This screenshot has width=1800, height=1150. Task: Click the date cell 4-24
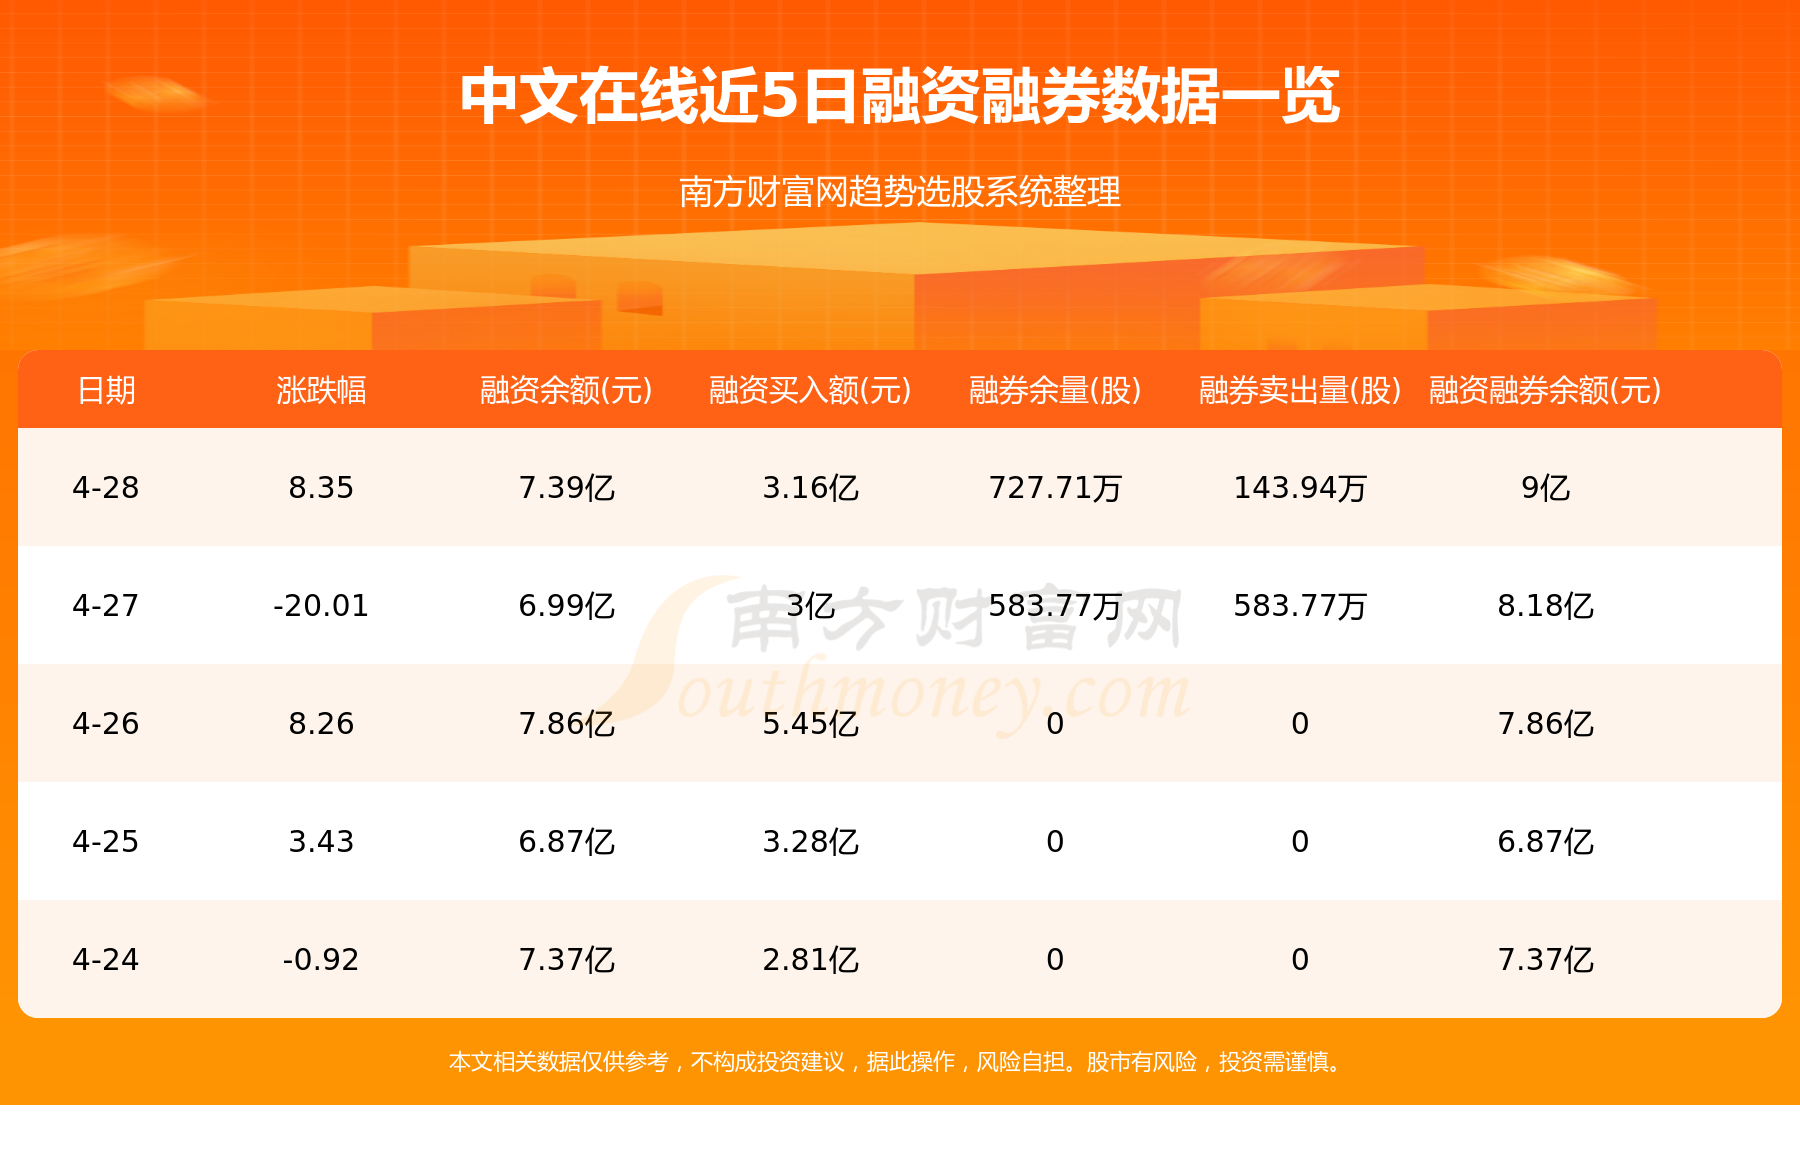coord(106,959)
